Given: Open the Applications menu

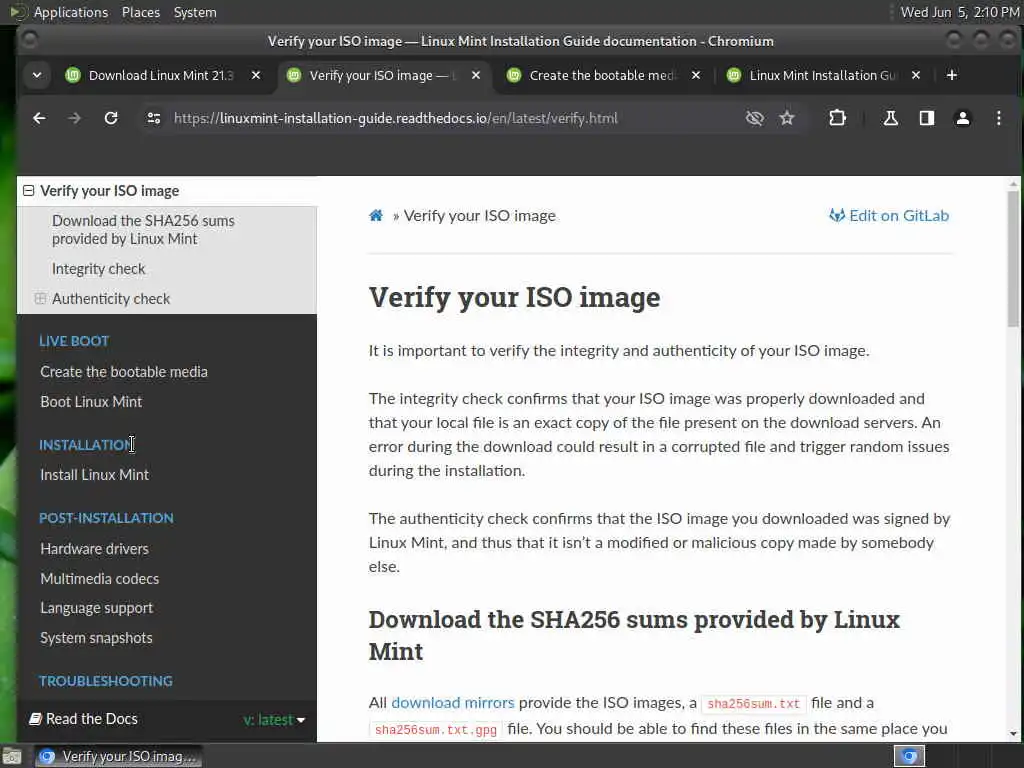Looking at the screenshot, I should coord(71,12).
